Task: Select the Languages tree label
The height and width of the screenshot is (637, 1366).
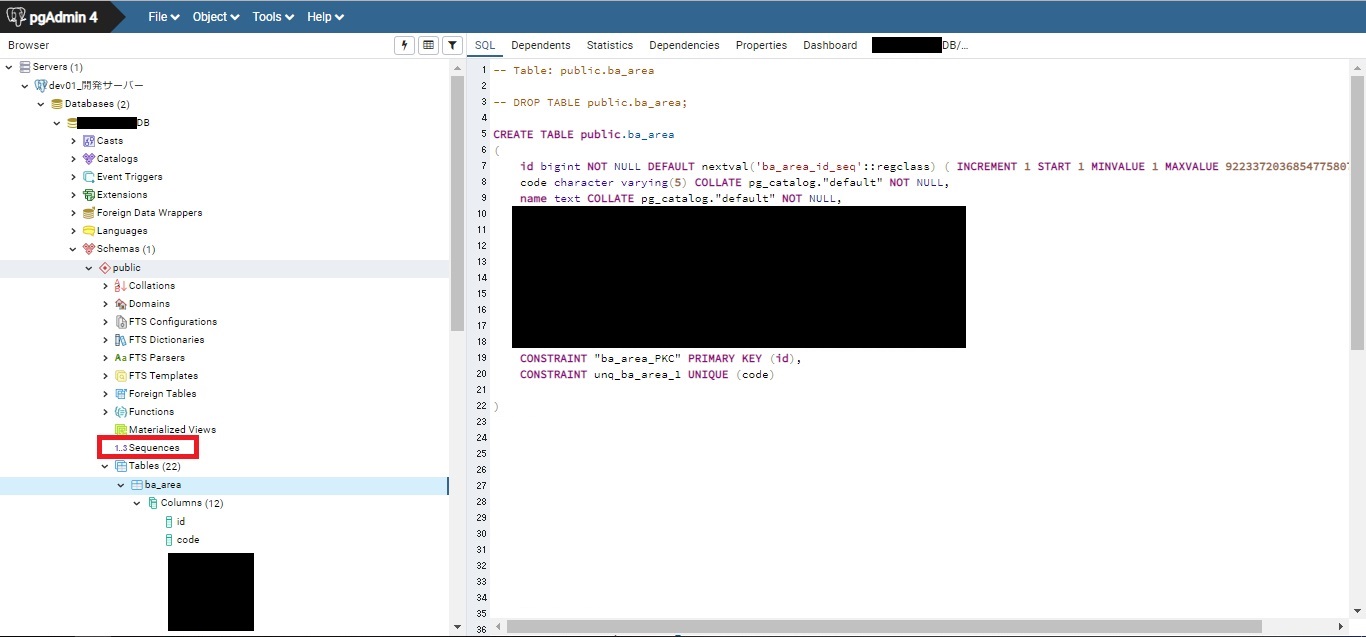Action: click(124, 231)
